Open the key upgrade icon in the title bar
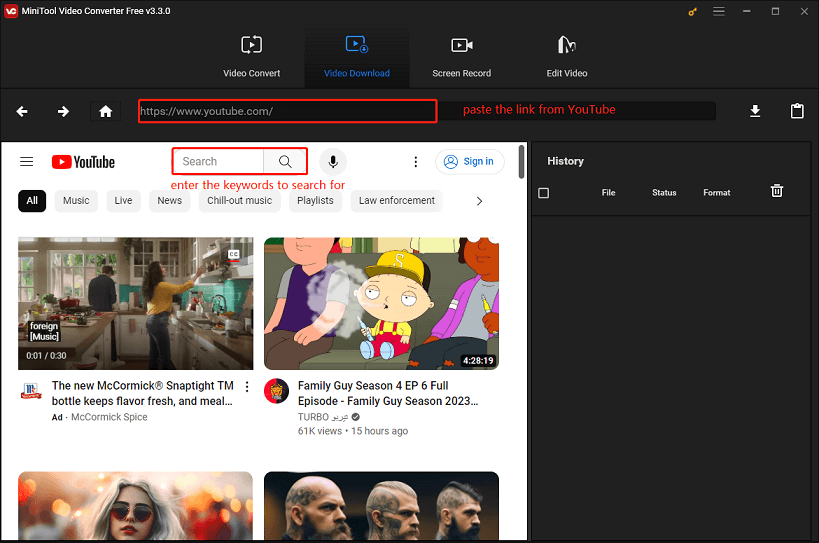Screen dimensions: 819x543 click(x=693, y=11)
